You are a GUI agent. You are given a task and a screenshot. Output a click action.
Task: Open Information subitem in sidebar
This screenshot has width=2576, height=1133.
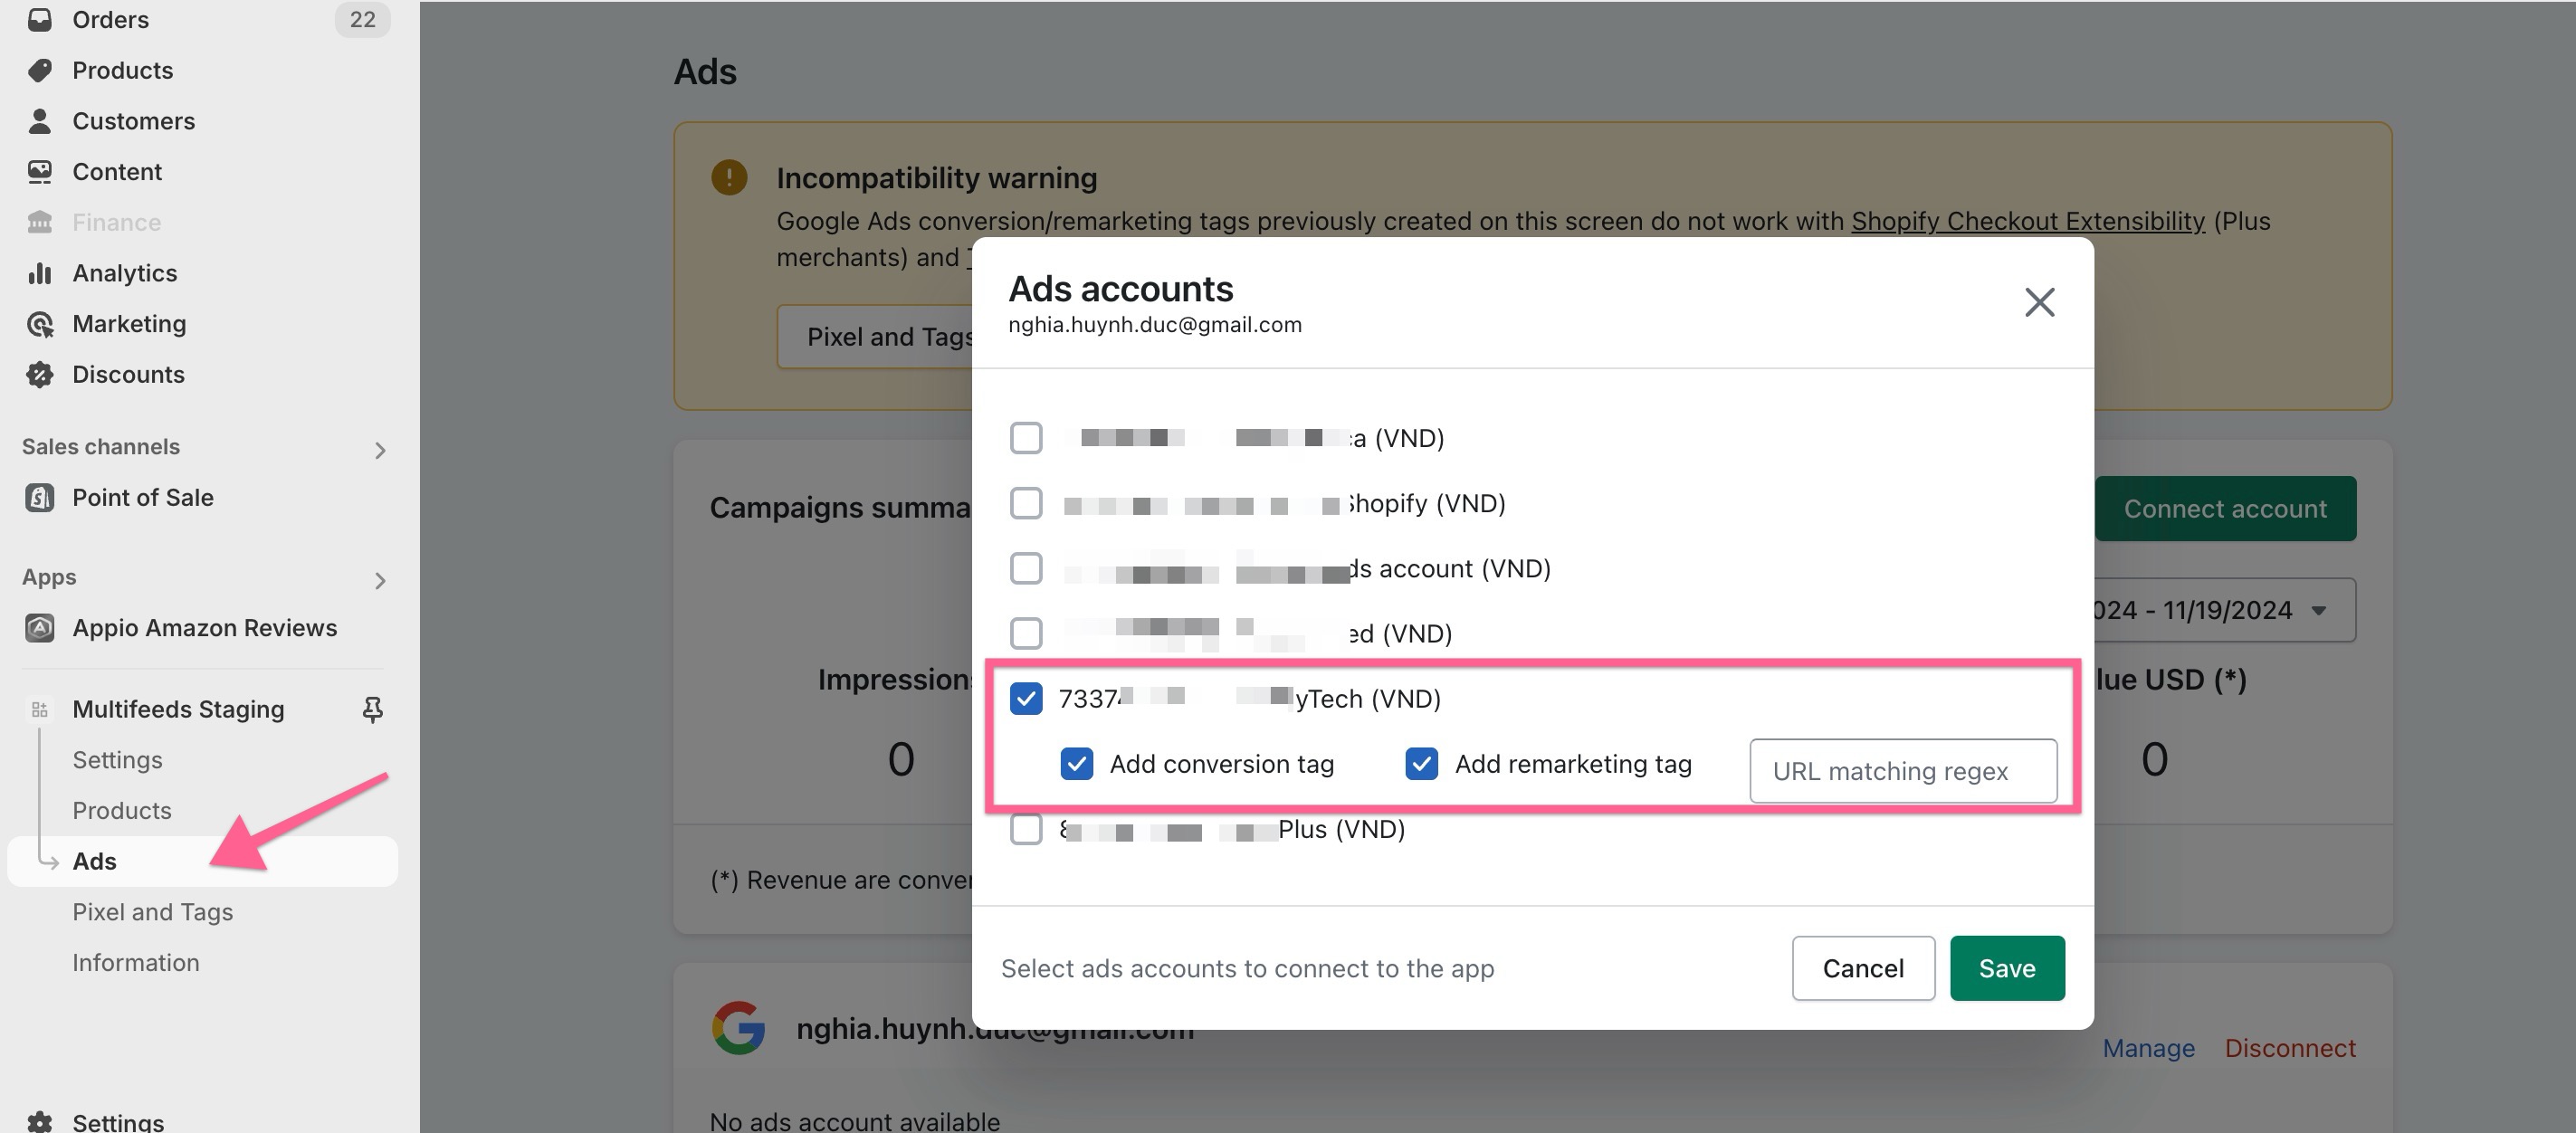point(136,962)
